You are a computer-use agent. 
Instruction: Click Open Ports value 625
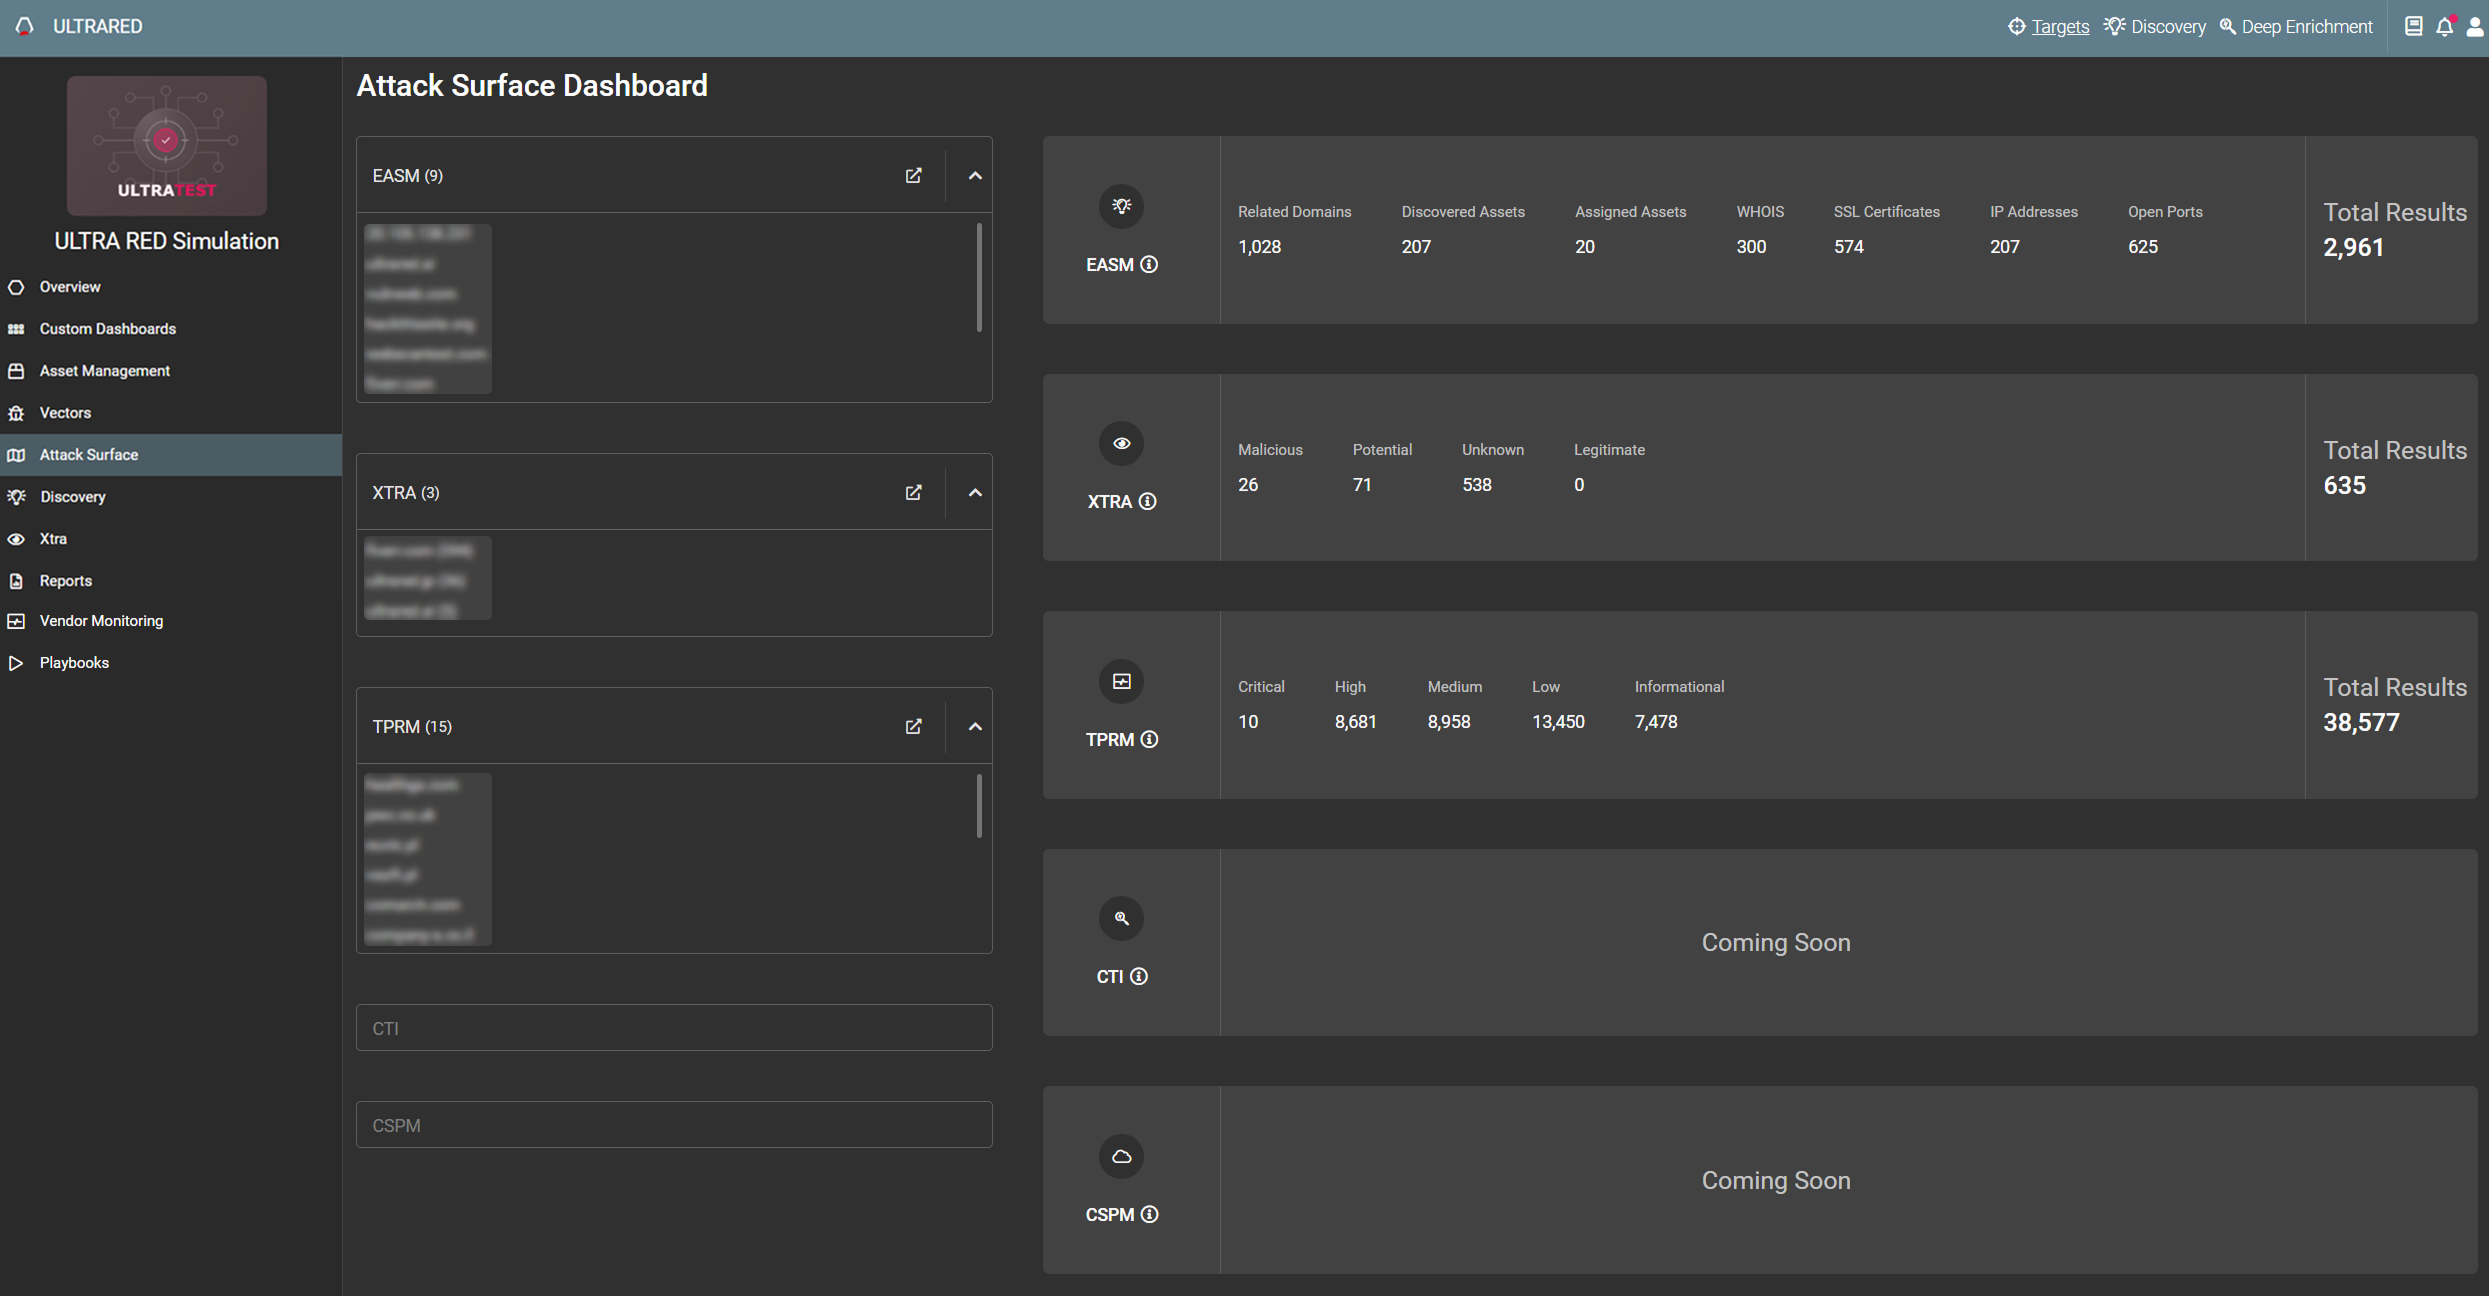pos(2142,247)
